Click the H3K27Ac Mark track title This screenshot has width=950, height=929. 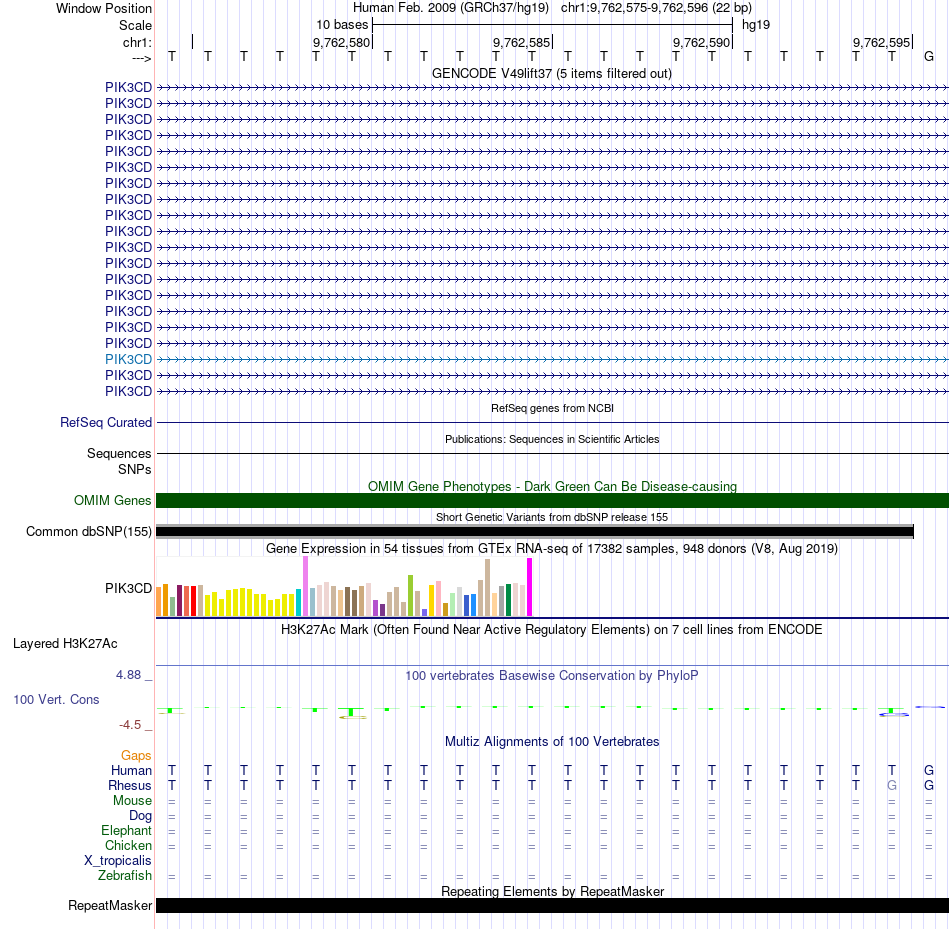click(552, 630)
